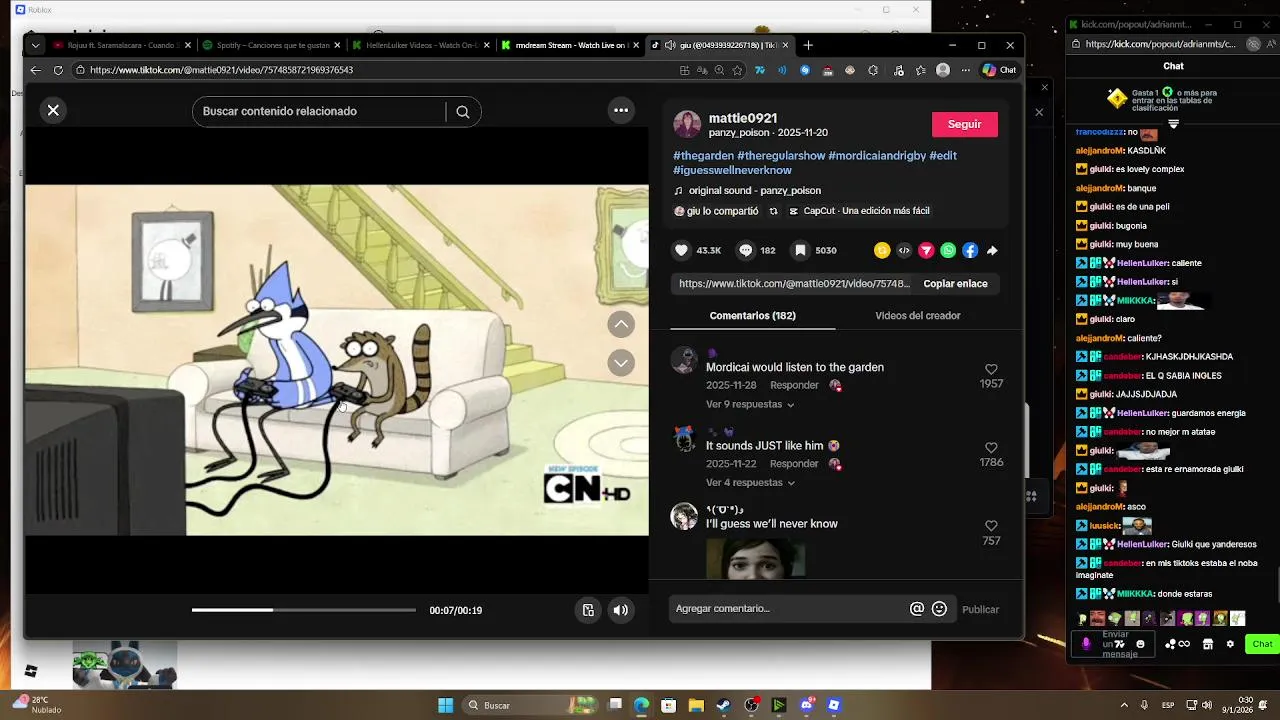Screen dimensions: 1280x720
Task: Click the embed code icon
Action: 904,251
